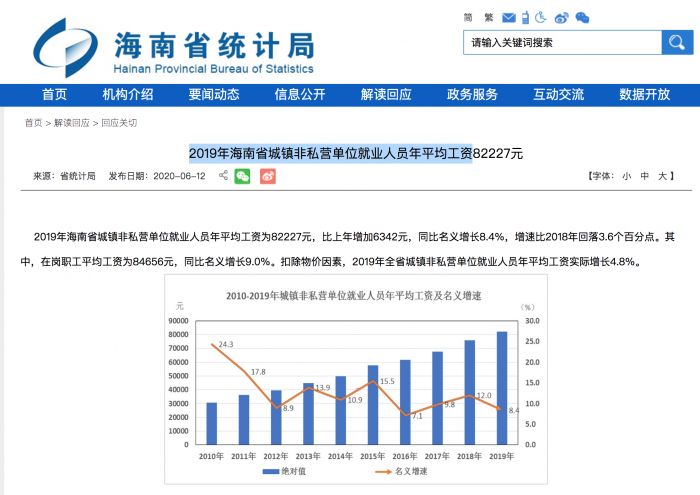Open the 首页 navigation tab
The height and width of the screenshot is (495, 700).
(x=54, y=94)
